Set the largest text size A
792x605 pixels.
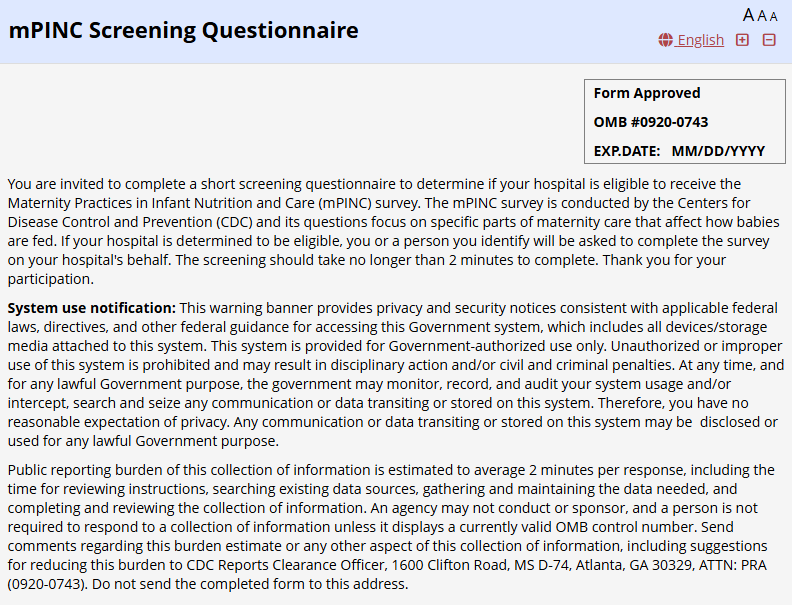click(x=749, y=15)
